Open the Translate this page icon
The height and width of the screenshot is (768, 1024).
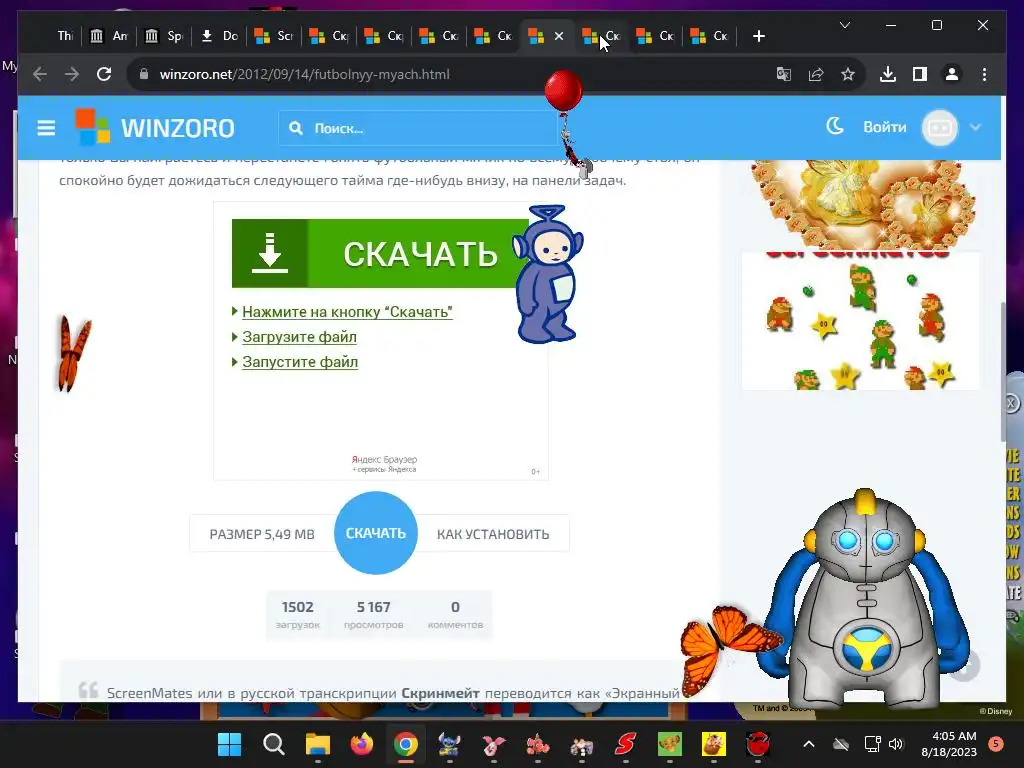tap(784, 74)
